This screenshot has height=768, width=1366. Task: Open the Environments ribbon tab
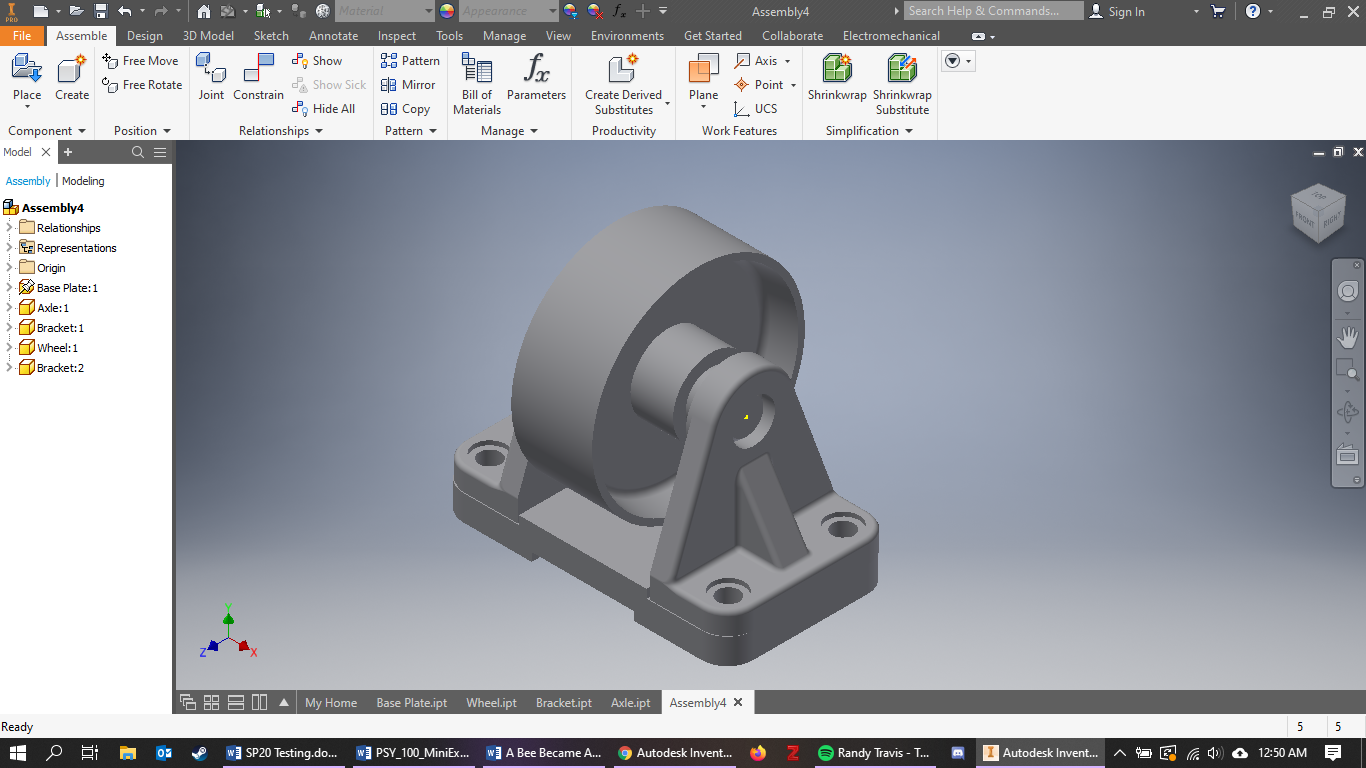(x=627, y=36)
